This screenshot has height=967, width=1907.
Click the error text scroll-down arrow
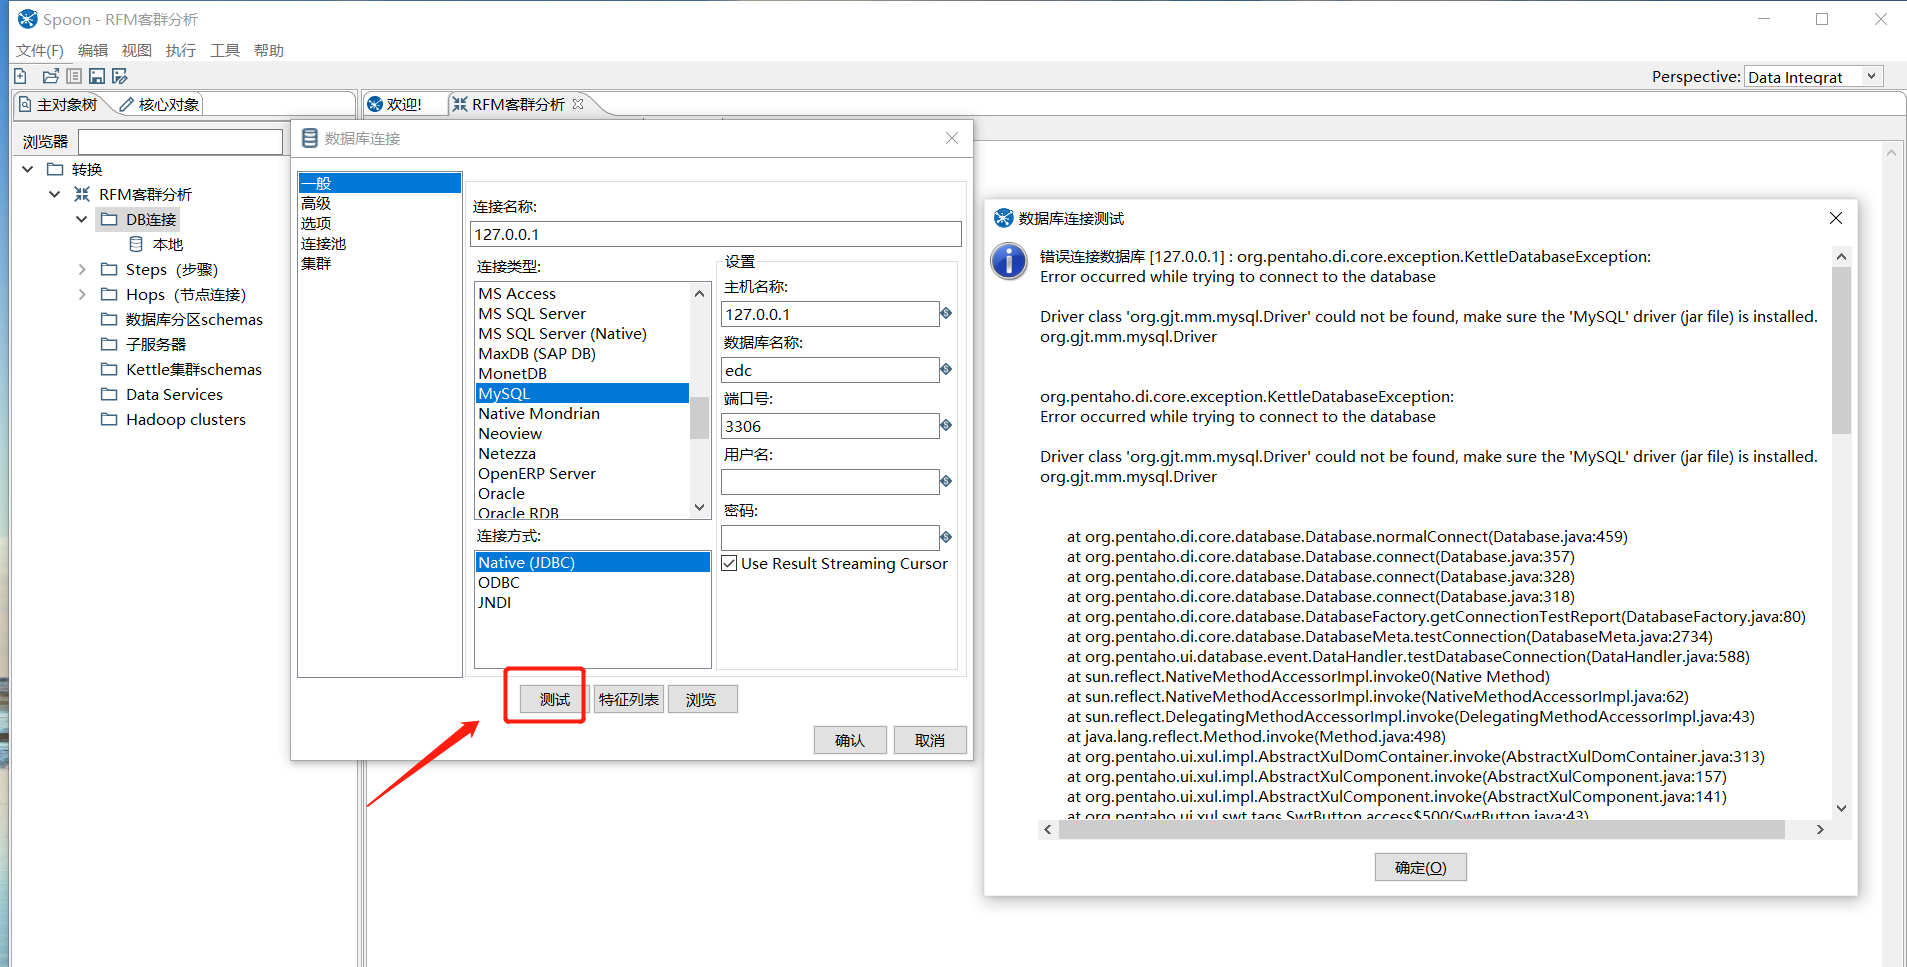click(x=1842, y=808)
